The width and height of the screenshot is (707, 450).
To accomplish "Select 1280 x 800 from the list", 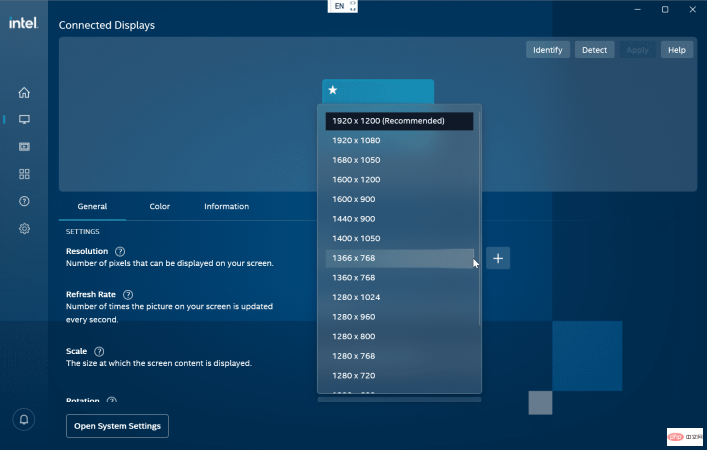I will (x=399, y=336).
